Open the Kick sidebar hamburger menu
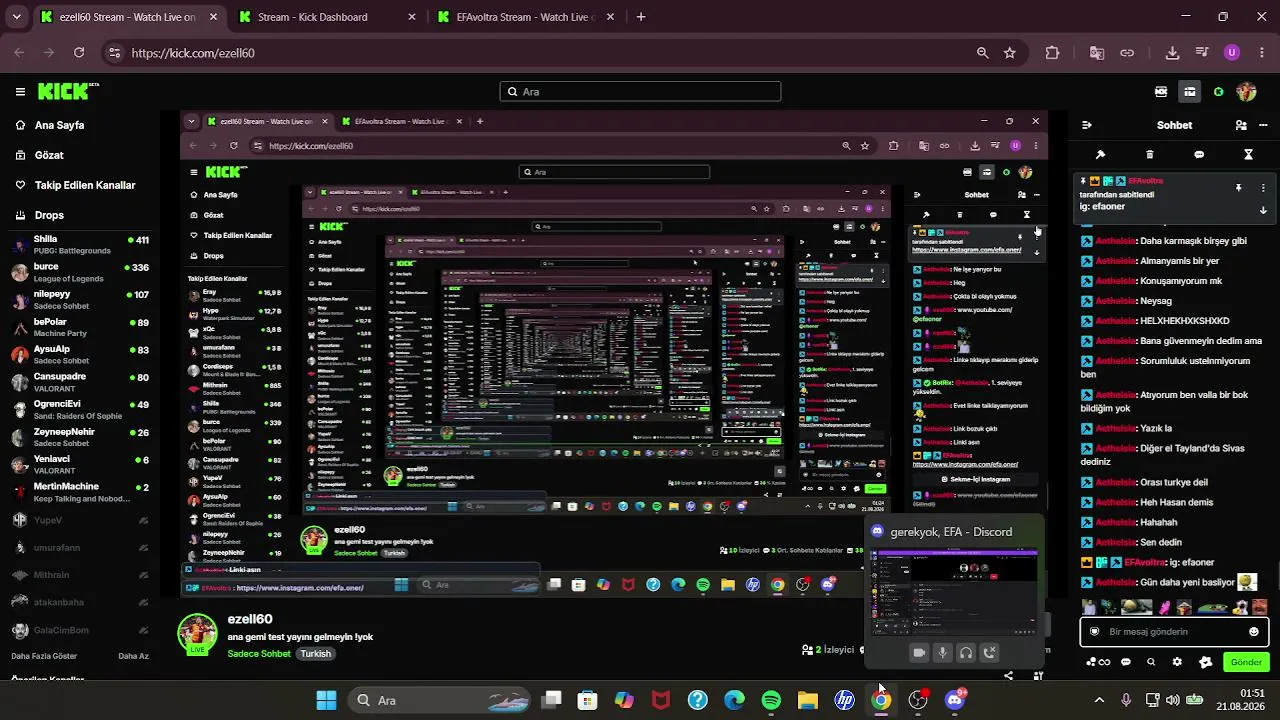This screenshot has width=1280, height=720. coord(20,92)
